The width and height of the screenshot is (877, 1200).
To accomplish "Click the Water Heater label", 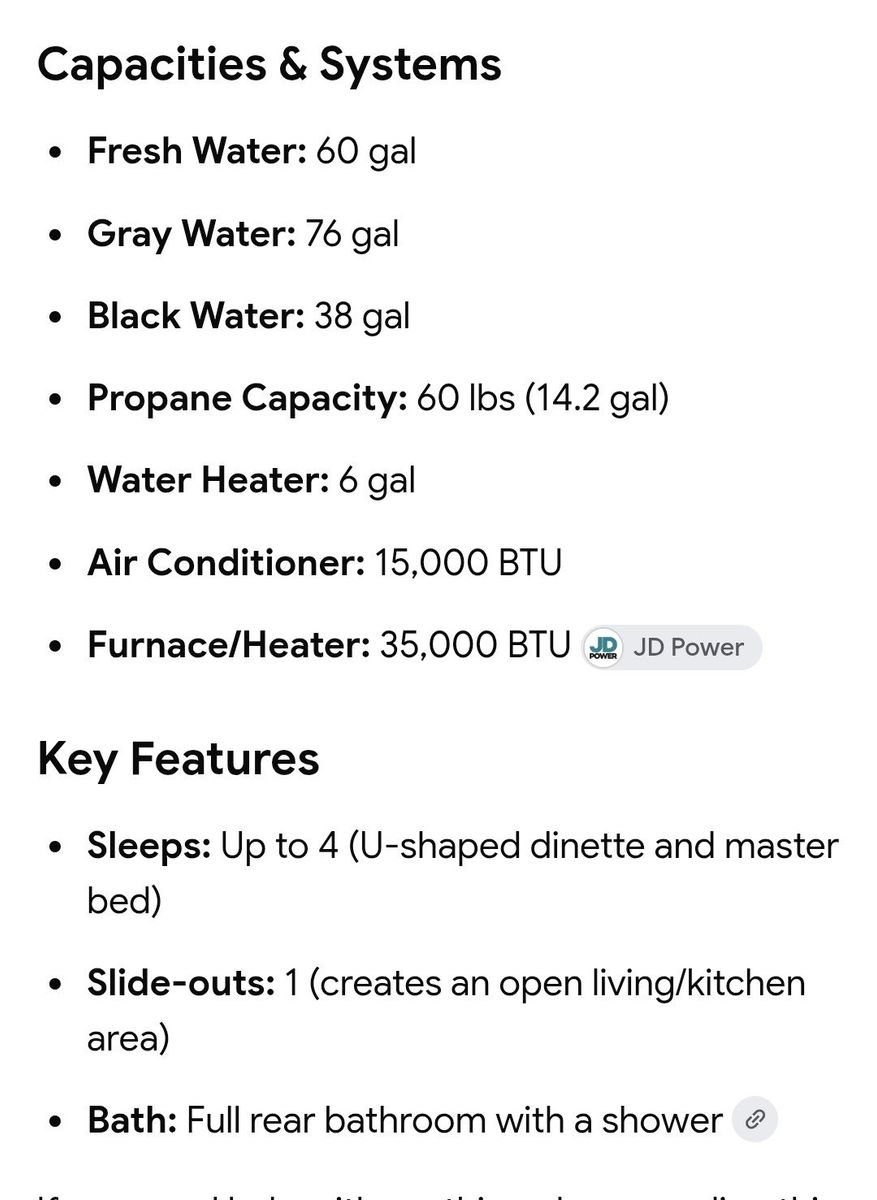I will click(208, 481).
